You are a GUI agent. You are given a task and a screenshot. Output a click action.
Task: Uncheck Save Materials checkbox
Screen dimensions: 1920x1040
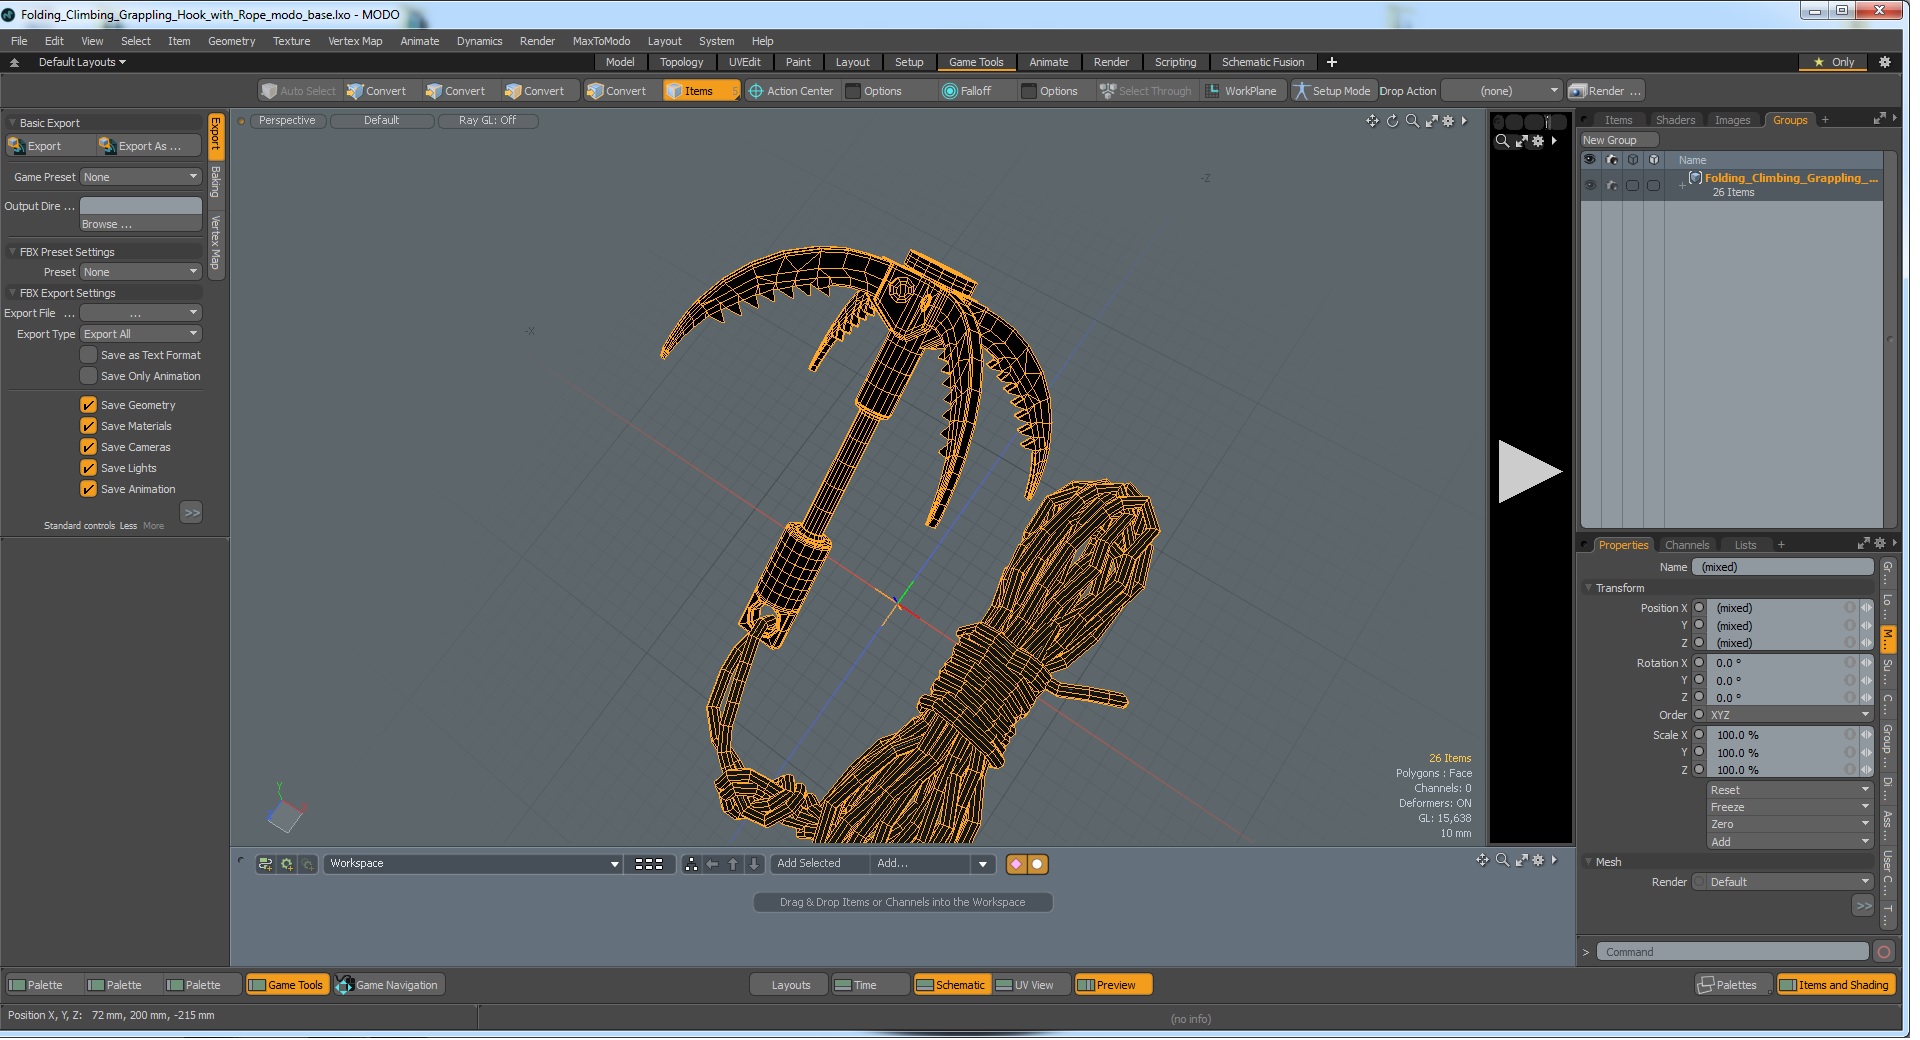point(88,426)
